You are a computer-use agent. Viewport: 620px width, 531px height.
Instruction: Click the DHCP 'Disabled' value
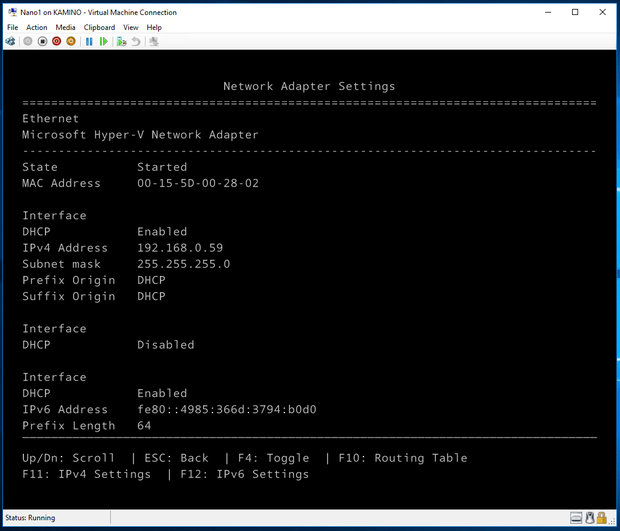(x=166, y=345)
